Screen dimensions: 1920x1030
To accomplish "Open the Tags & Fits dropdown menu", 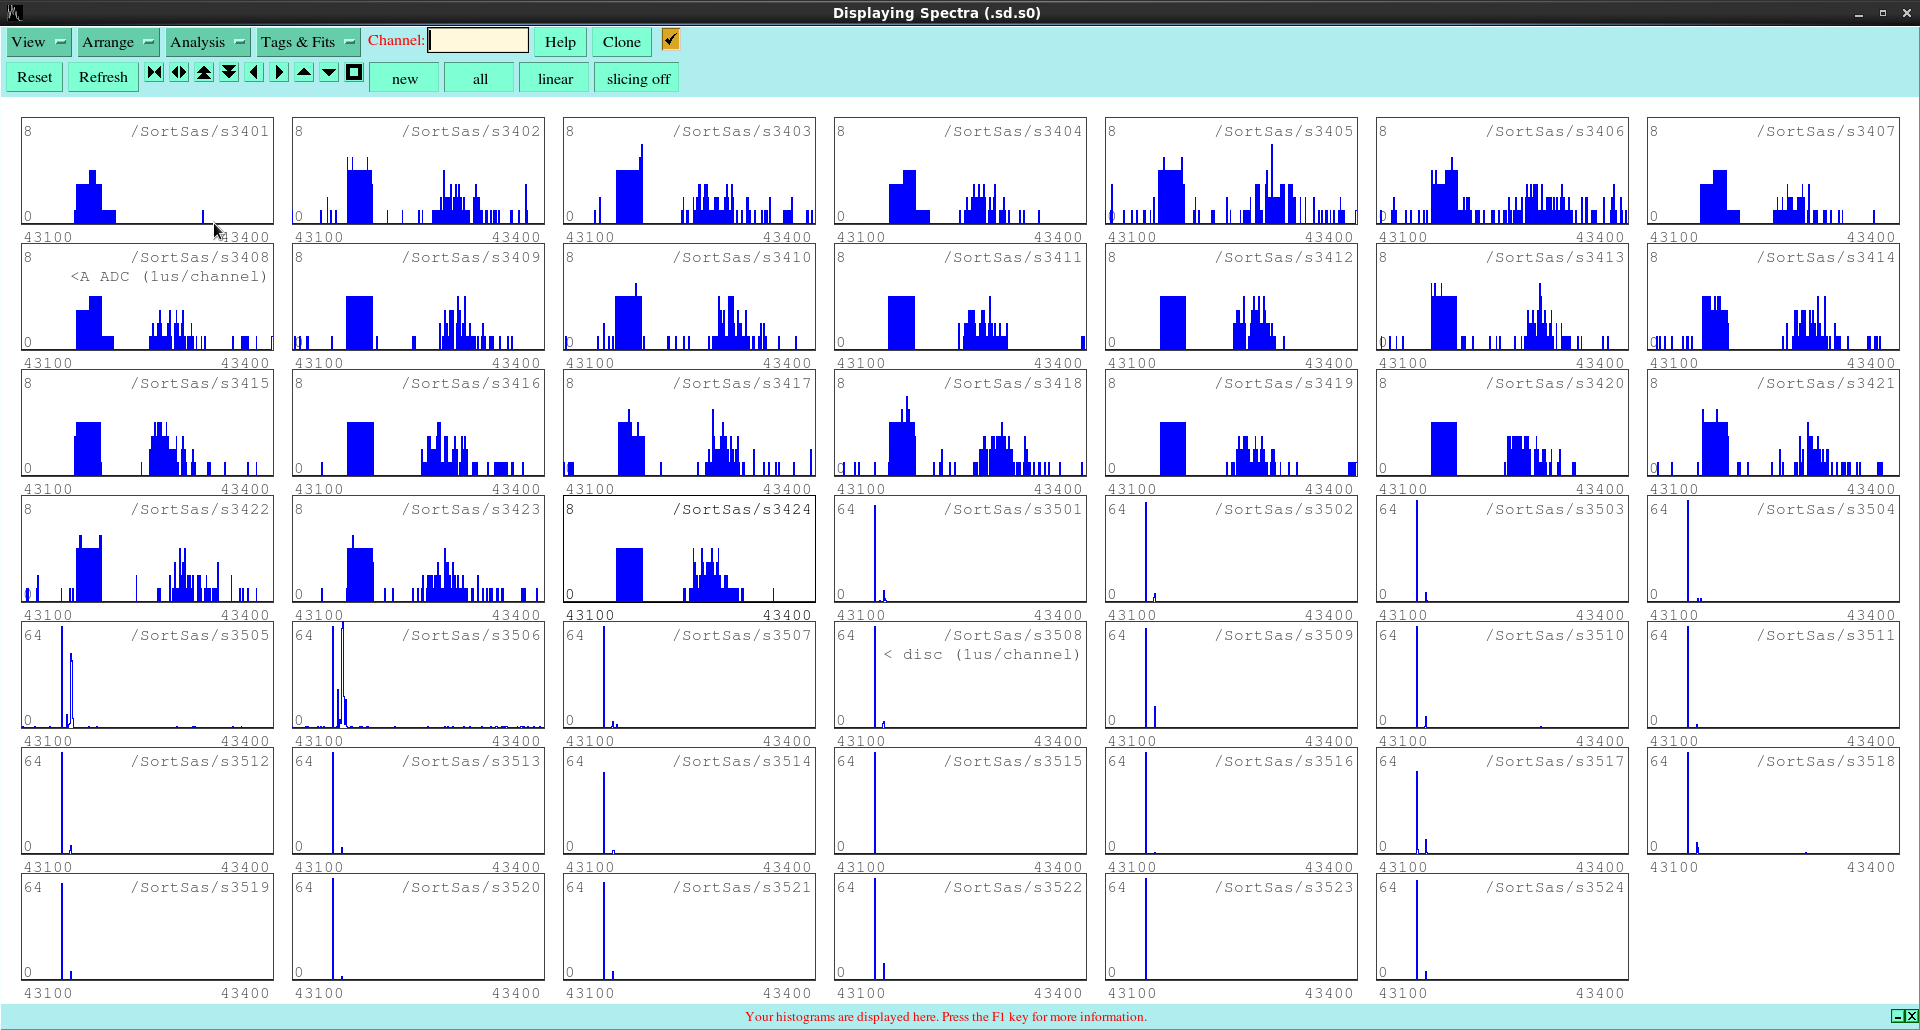I will click(x=308, y=42).
